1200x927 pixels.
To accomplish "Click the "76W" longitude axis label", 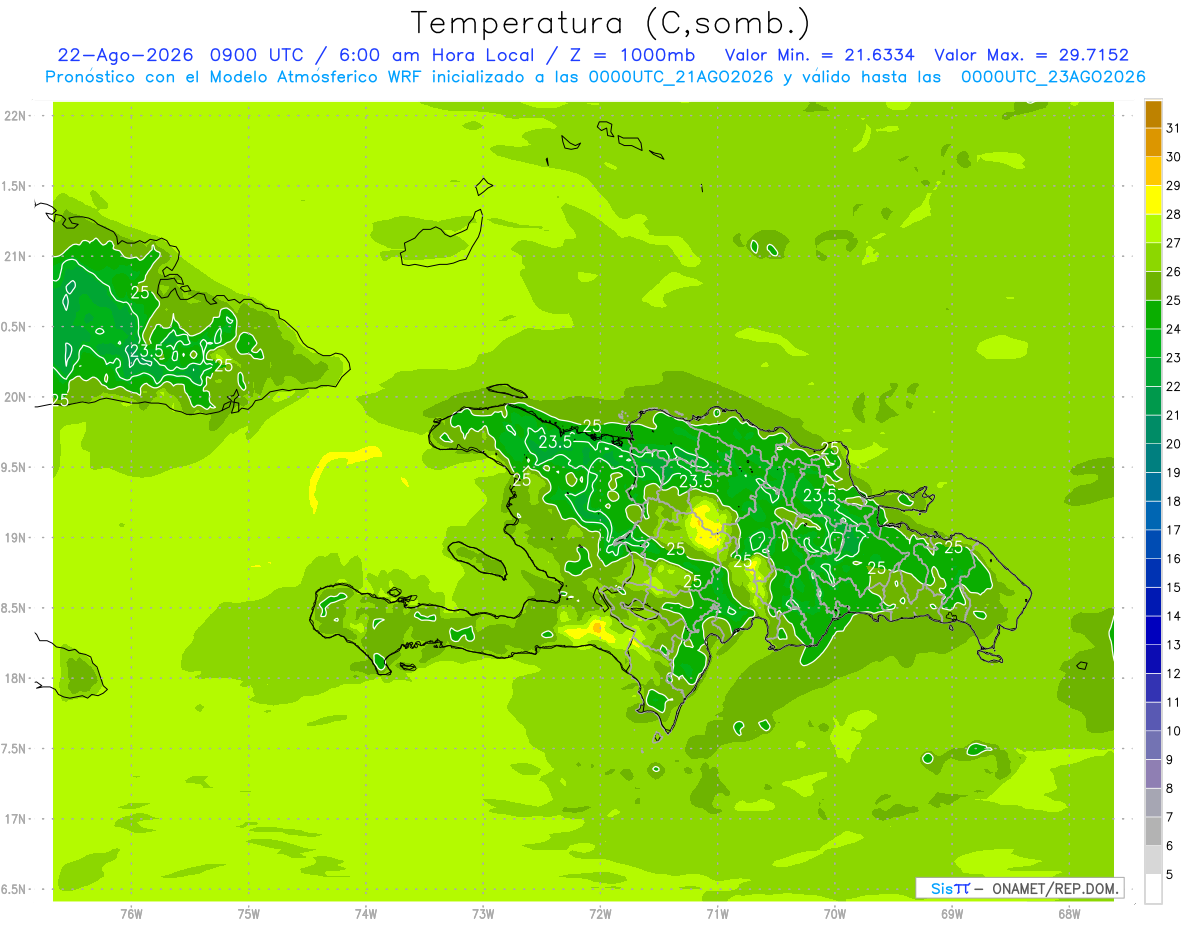I will point(131,914).
